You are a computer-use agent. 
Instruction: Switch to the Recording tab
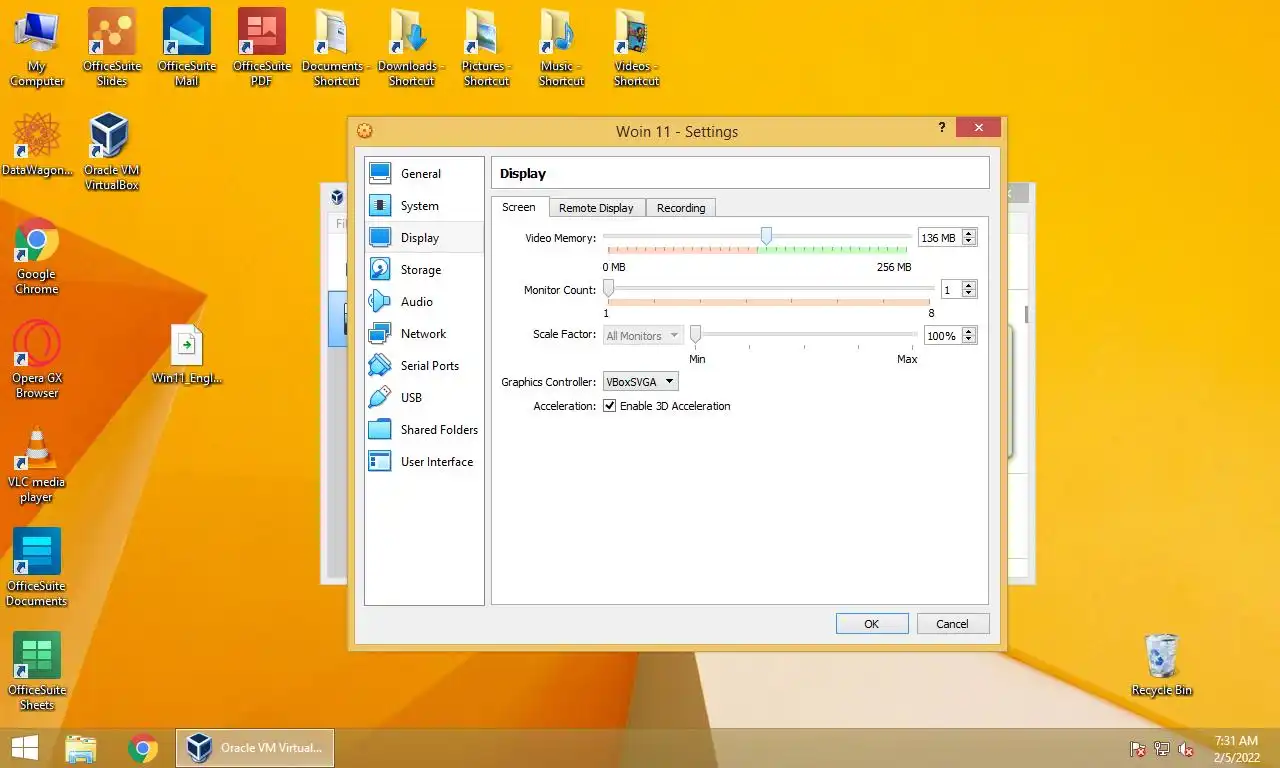[x=681, y=208]
